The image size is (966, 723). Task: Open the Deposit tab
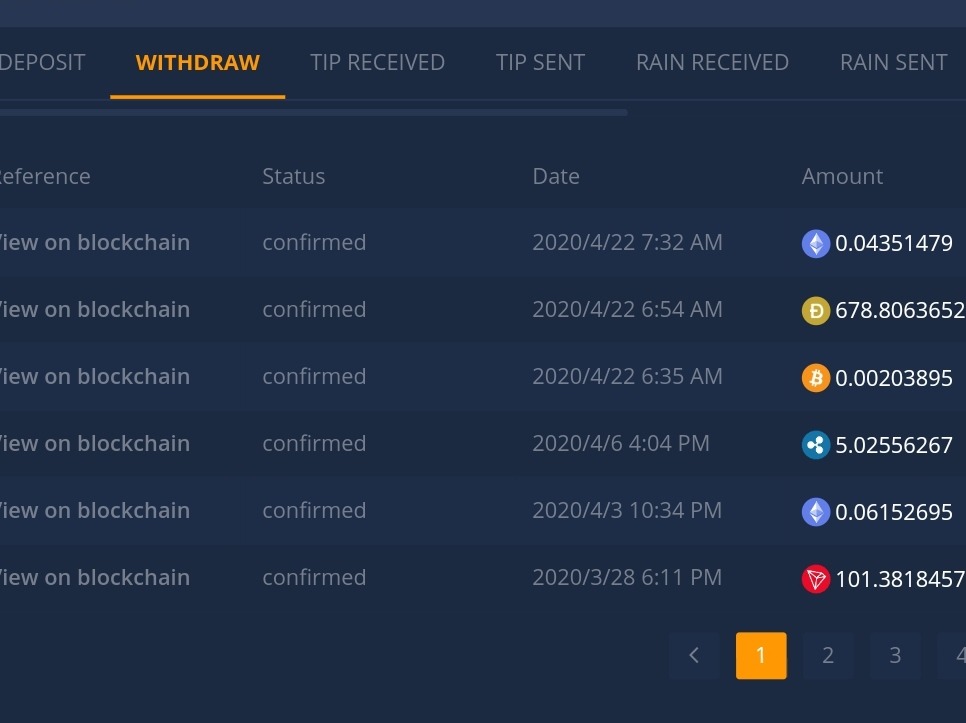[x=42, y=62]
